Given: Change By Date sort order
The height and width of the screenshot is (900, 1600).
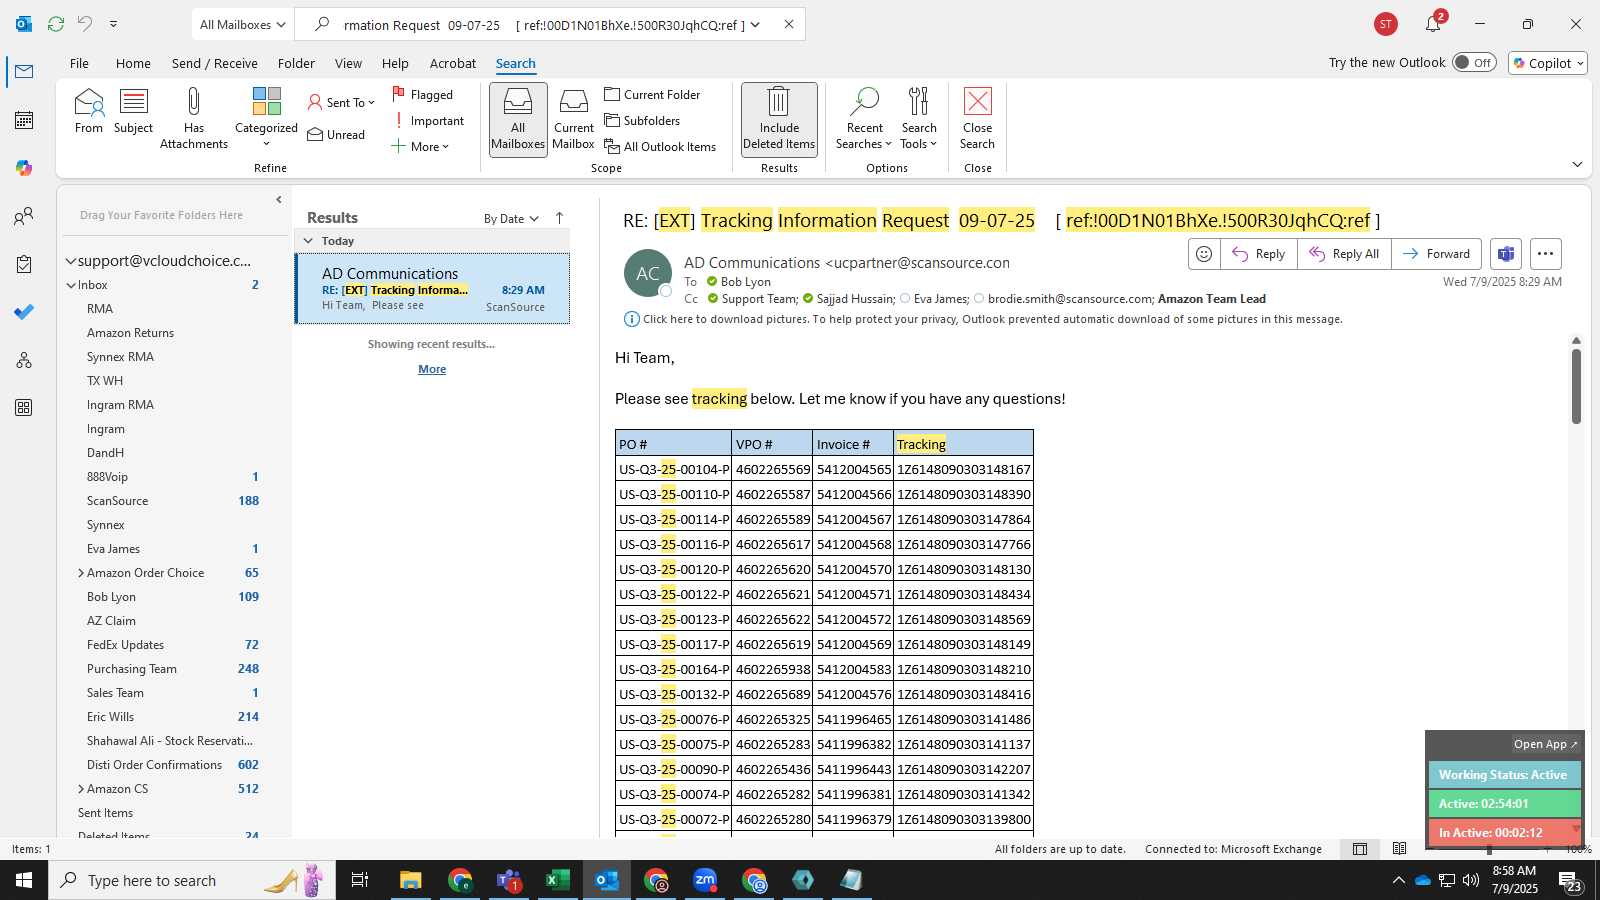Looking at the screenshot, I should (x=511, y=218).
